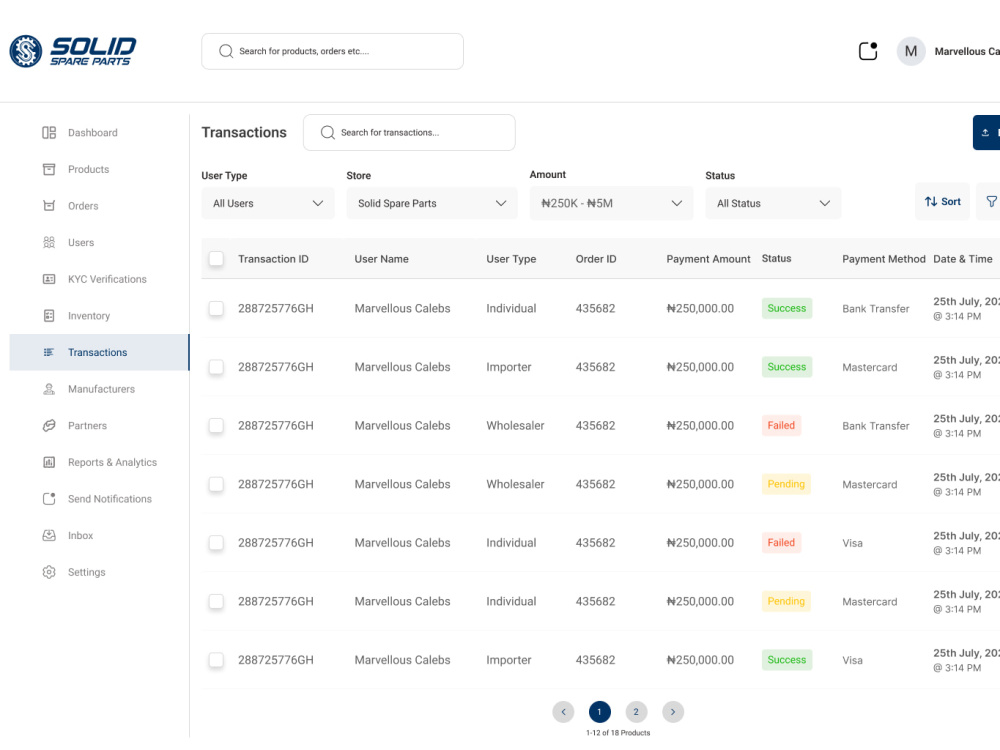
Task: Open the KYC Verifications menu item
Action: 99,279
